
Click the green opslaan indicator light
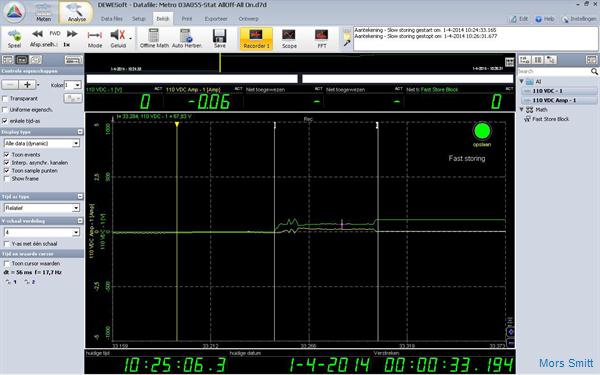tap(482, 131)
